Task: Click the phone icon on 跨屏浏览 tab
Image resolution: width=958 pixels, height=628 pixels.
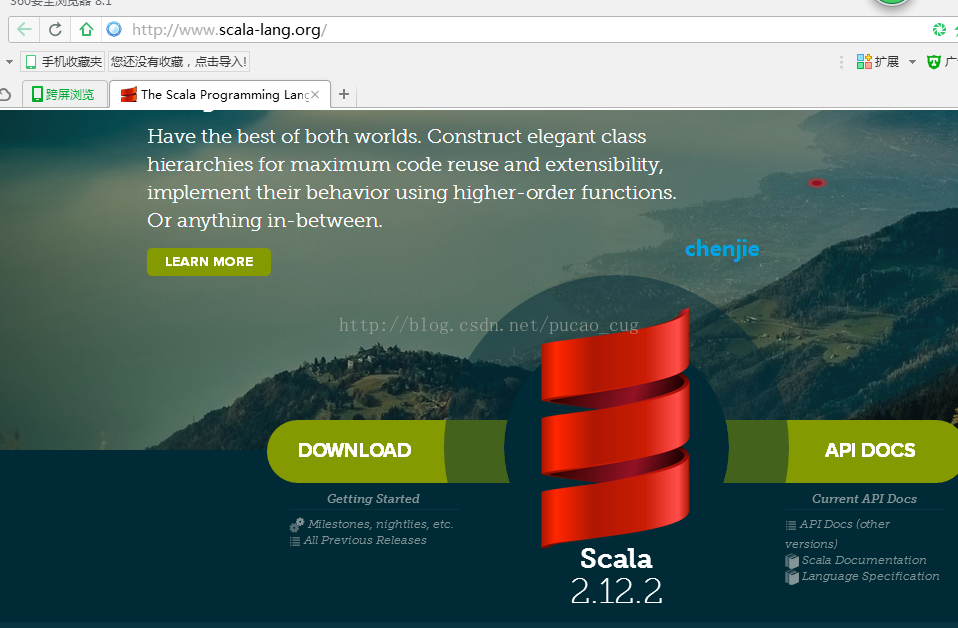Action: click(x=37, y=94)
